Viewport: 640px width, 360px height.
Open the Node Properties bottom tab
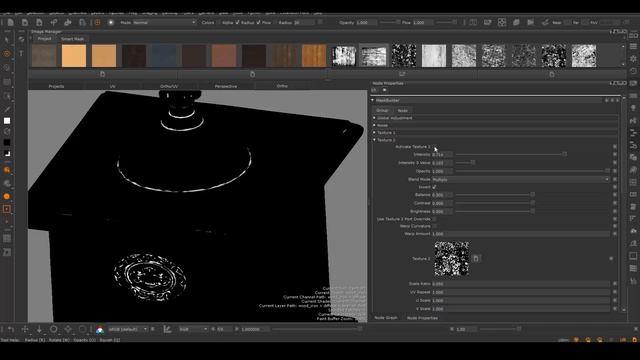pos(422,318)
